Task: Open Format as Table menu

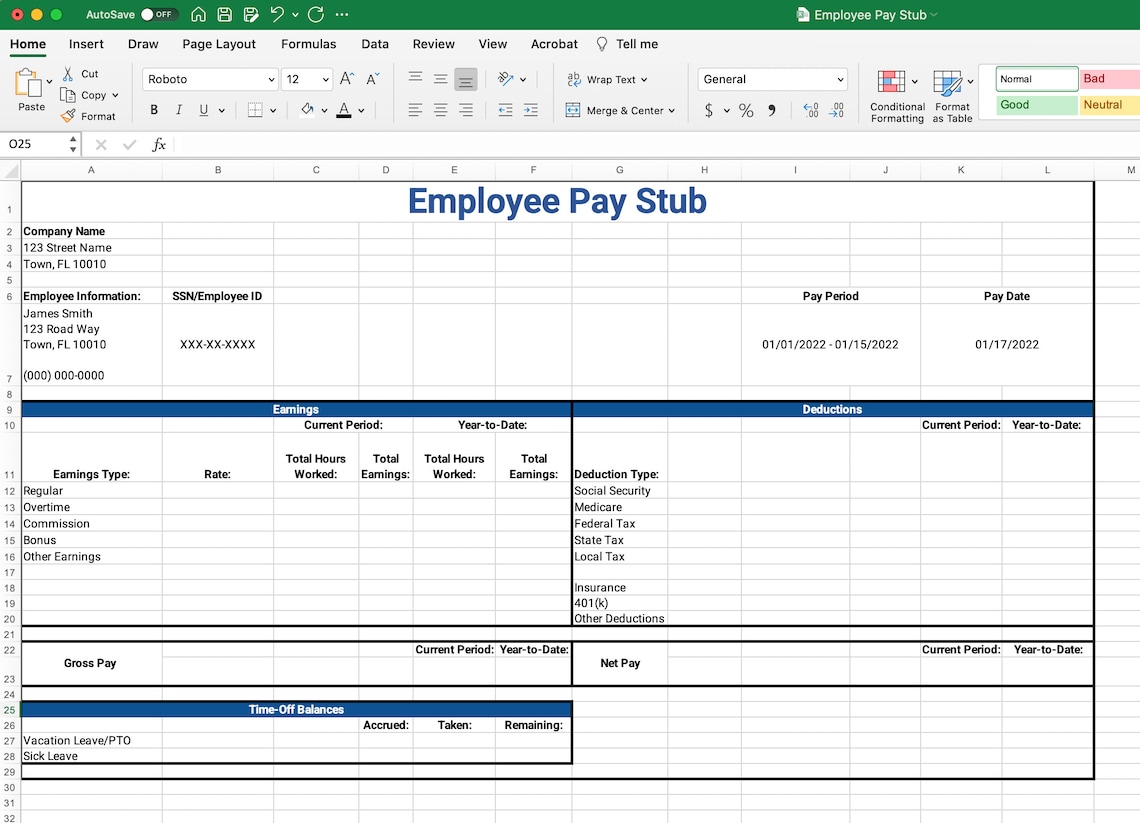Action: 952,96
